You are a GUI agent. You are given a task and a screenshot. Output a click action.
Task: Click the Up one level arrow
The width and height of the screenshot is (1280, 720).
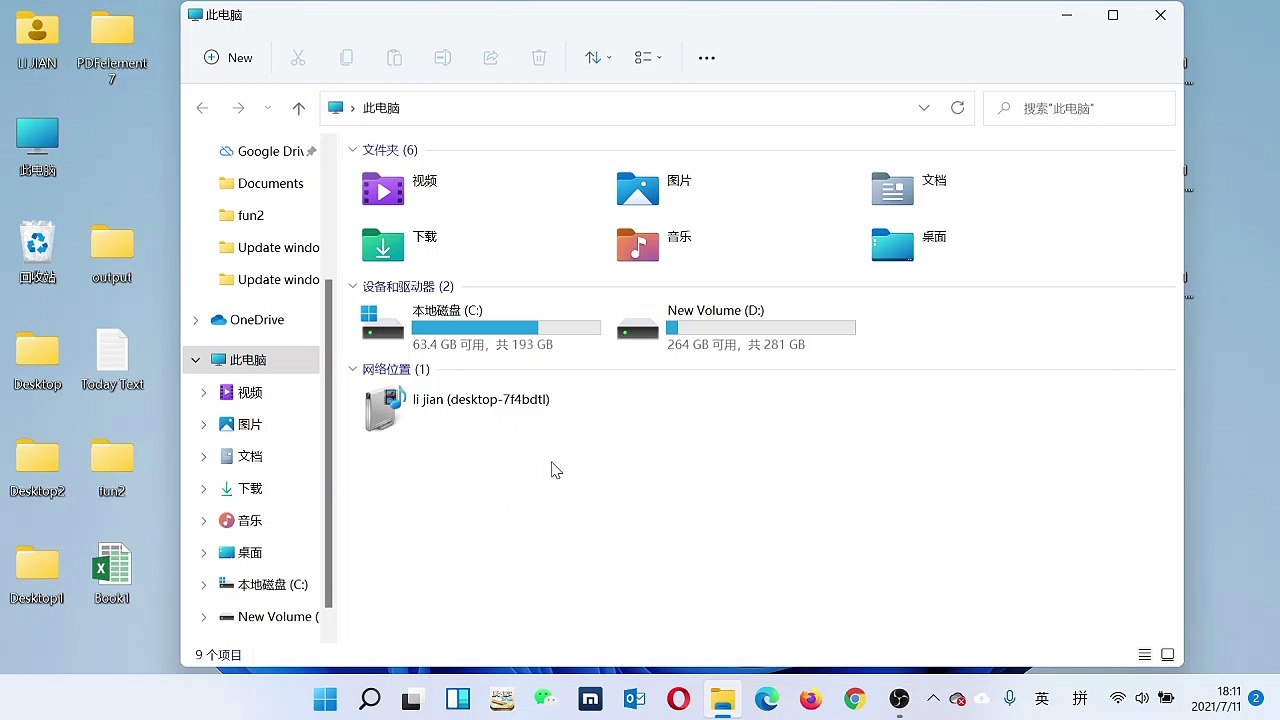298,108
